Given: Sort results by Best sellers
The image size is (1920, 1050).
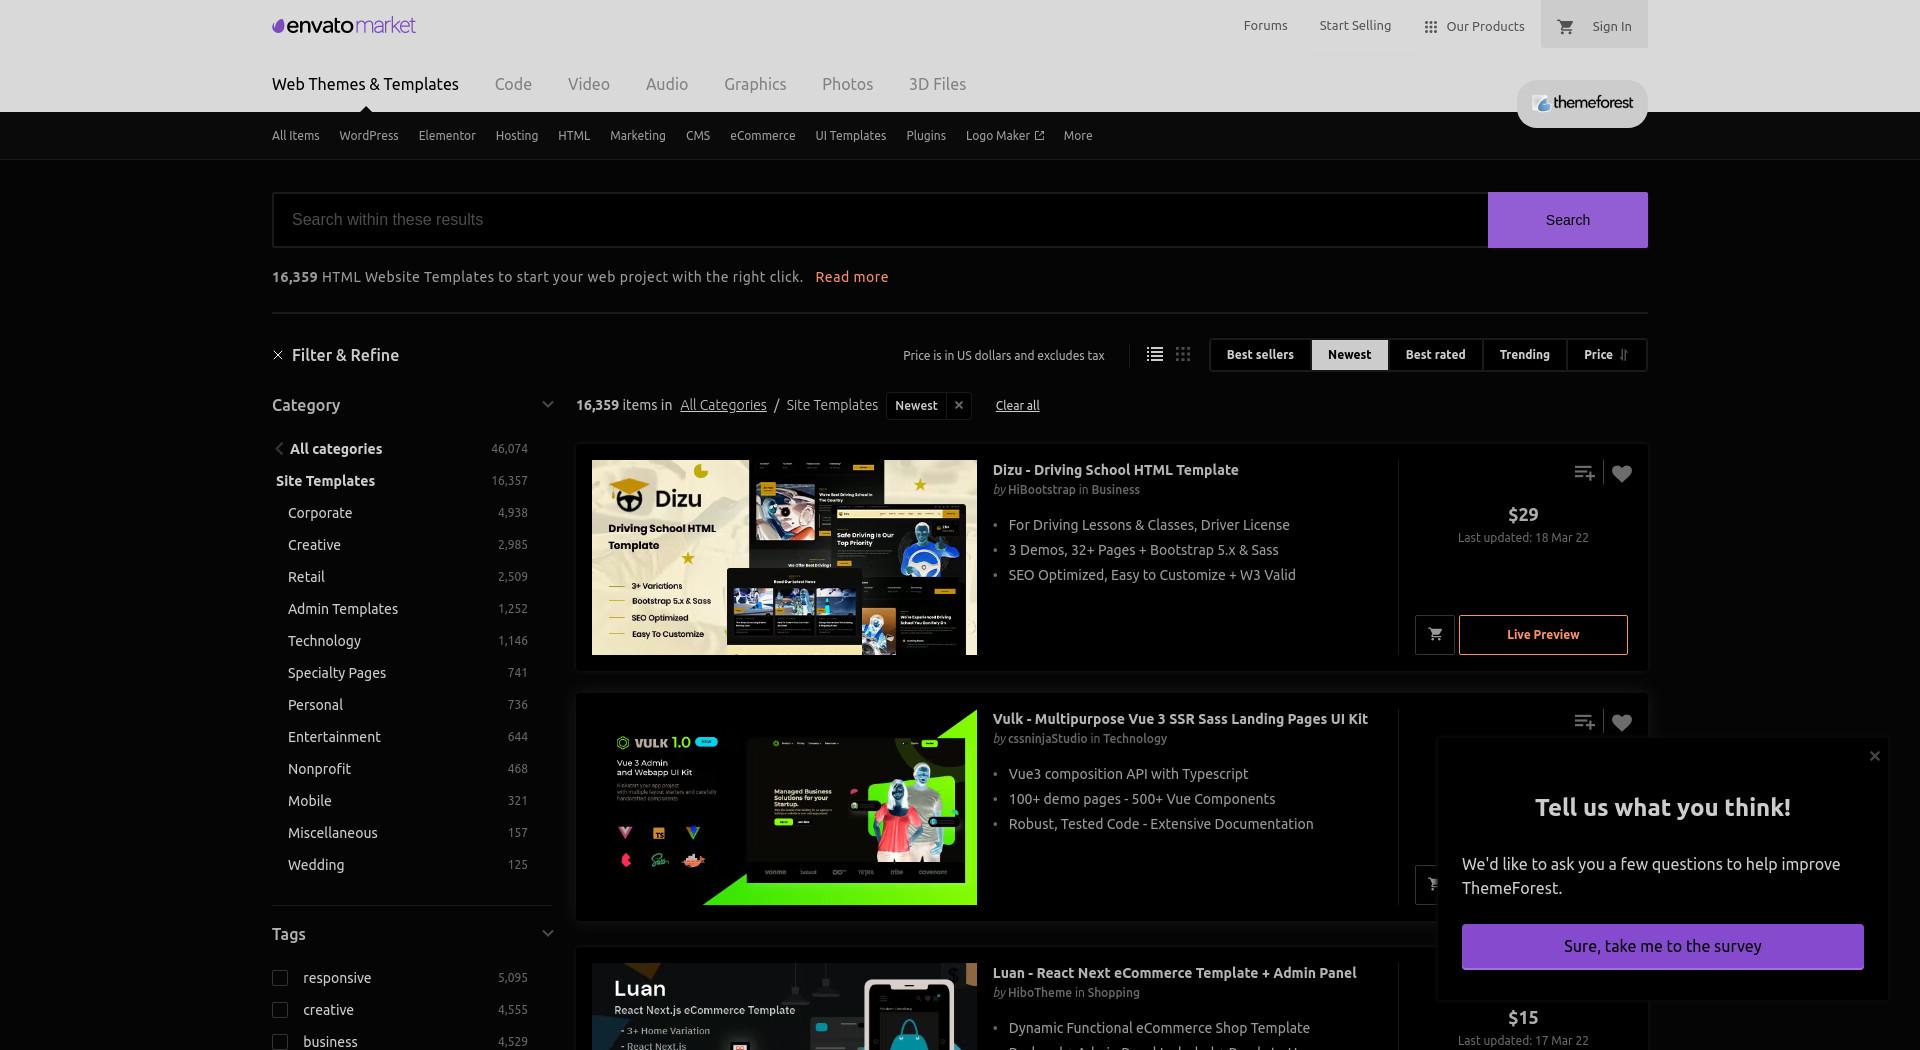Looking at the screenshot, I should tap(1260, 355).
